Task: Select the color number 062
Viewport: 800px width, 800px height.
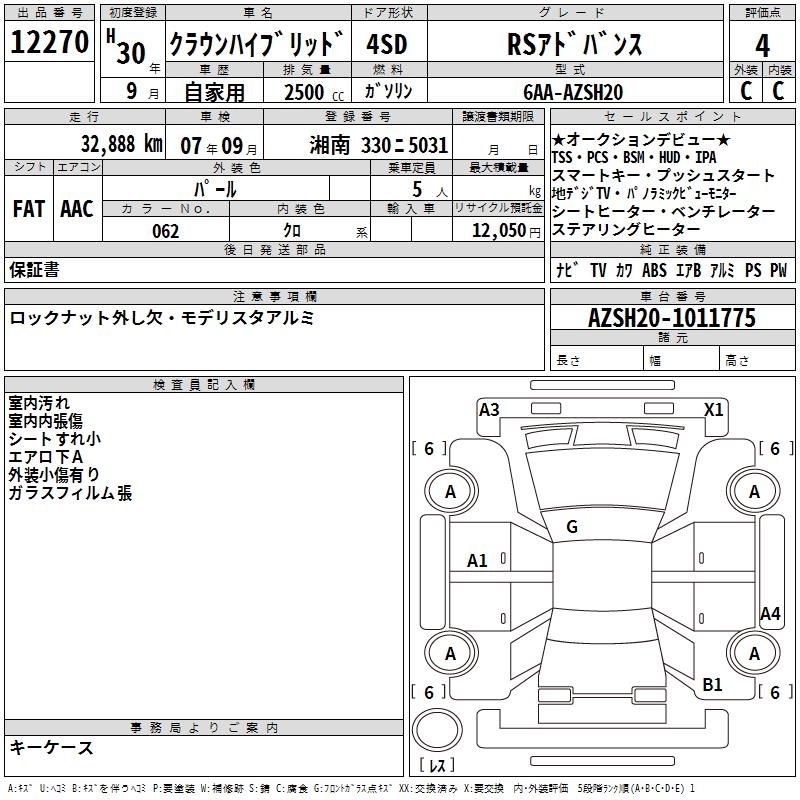Action: point(166,231)
